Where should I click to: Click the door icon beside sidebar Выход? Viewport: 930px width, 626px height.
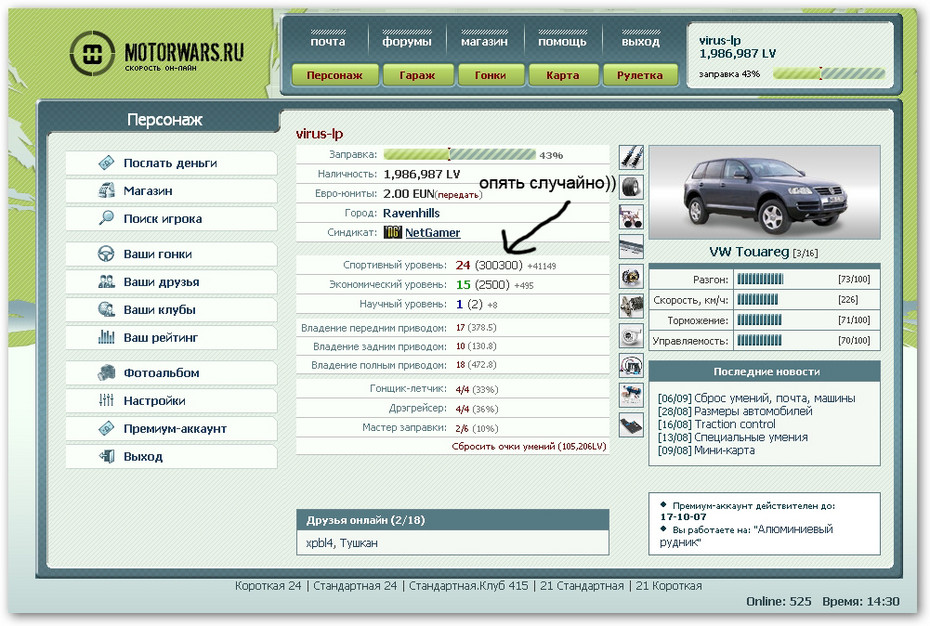(106, 456)
